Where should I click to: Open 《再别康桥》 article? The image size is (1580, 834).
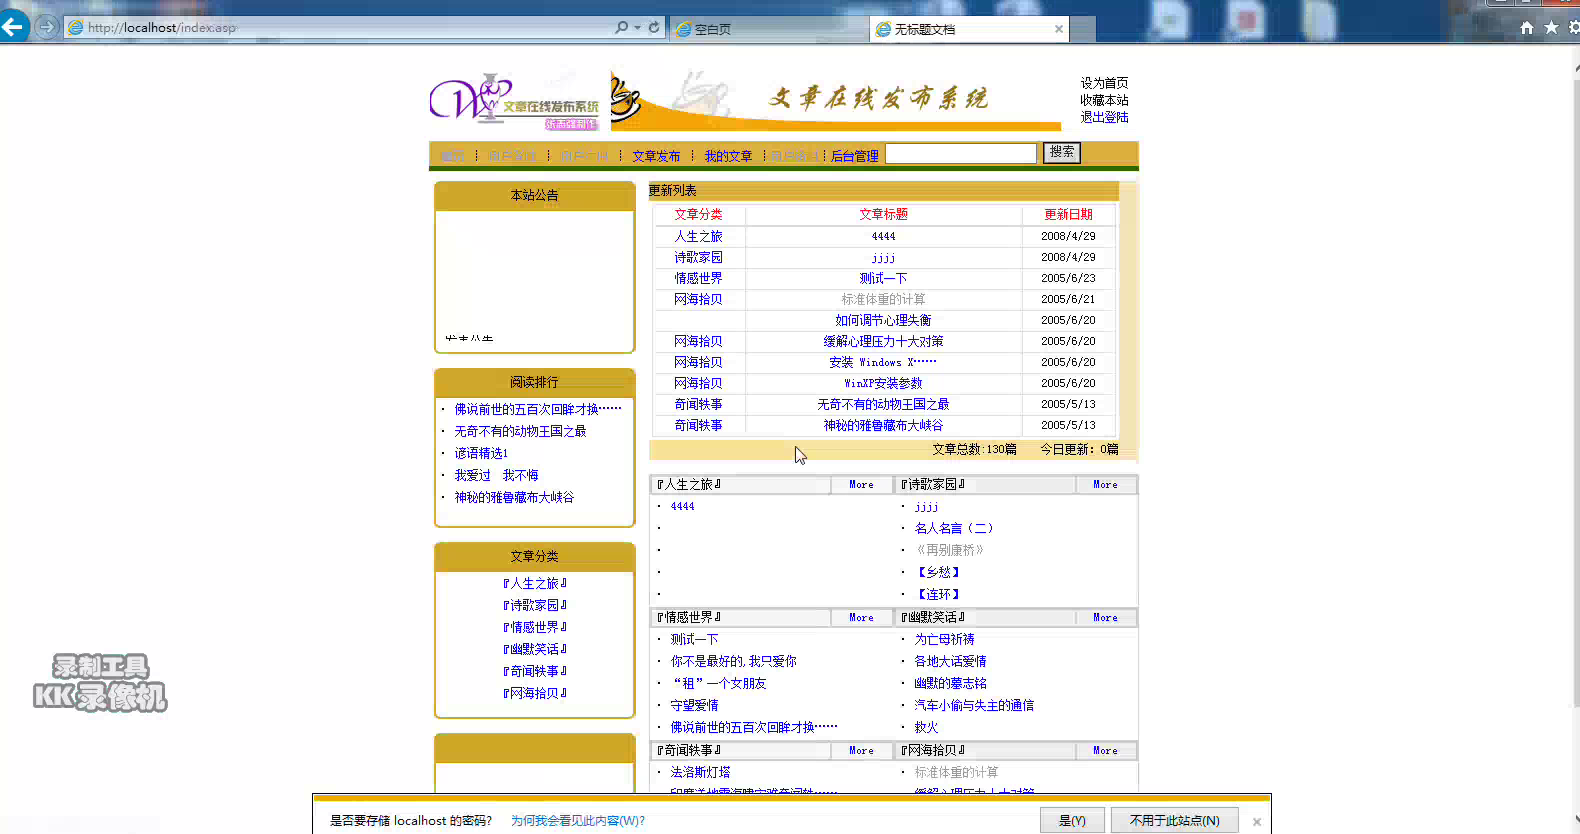tap(950, 551)
